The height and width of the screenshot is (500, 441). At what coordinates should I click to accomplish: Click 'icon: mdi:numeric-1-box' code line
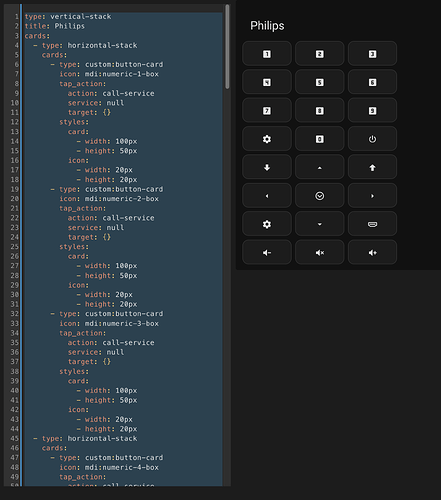pyautogui.click(x=109, y=74)
